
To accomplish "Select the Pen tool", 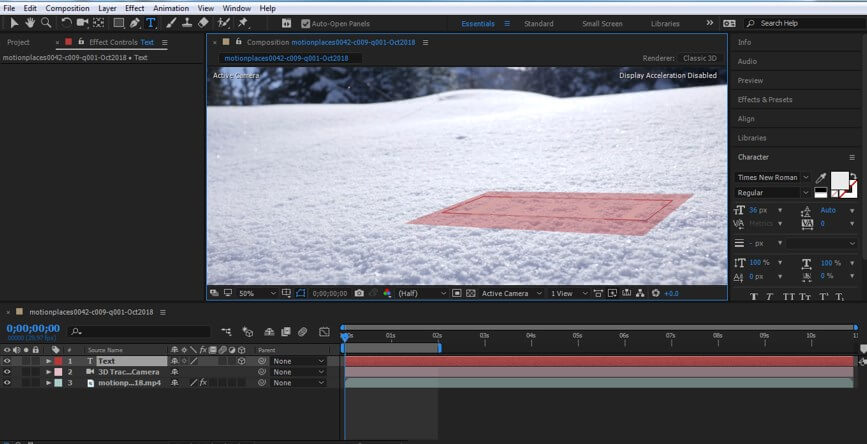I will tap(135, 22).
